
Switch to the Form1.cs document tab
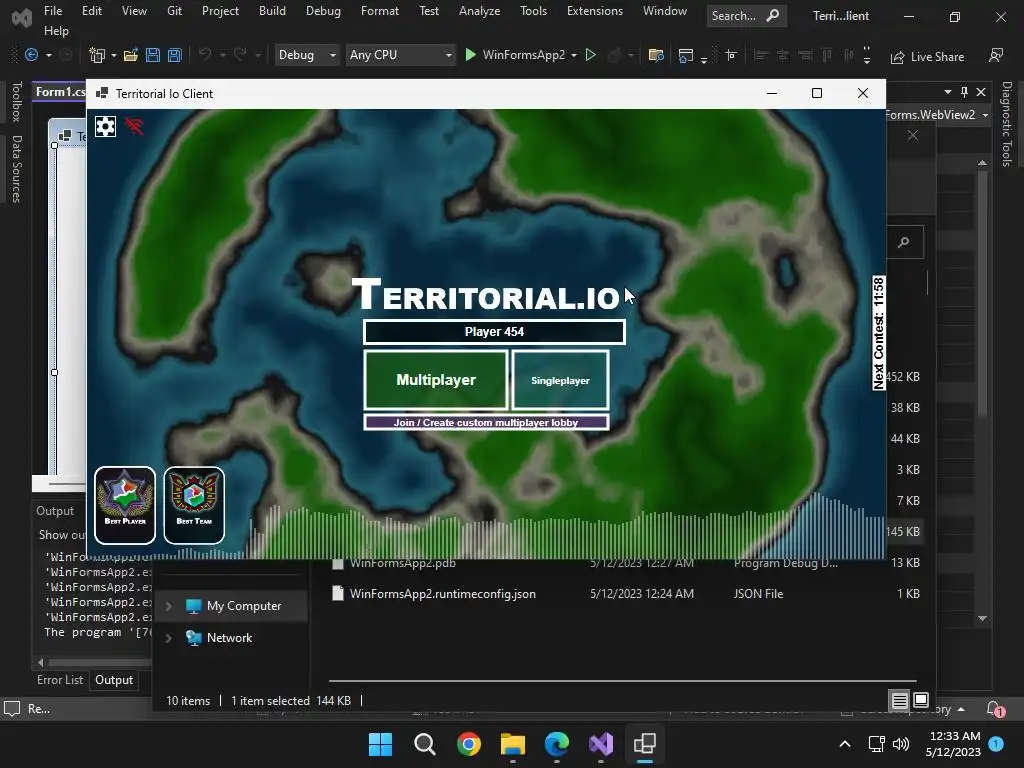click(59, 91)
